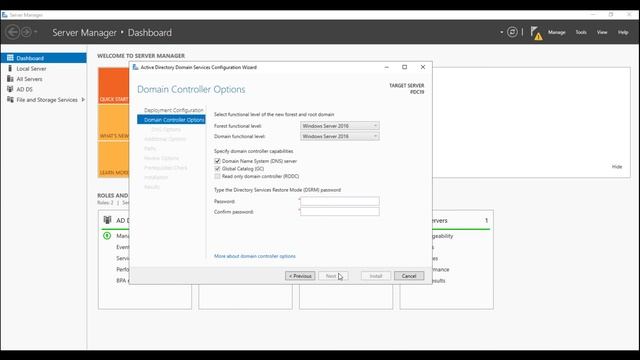Click the Dashboard icon in the sidebar

[10, 58]
